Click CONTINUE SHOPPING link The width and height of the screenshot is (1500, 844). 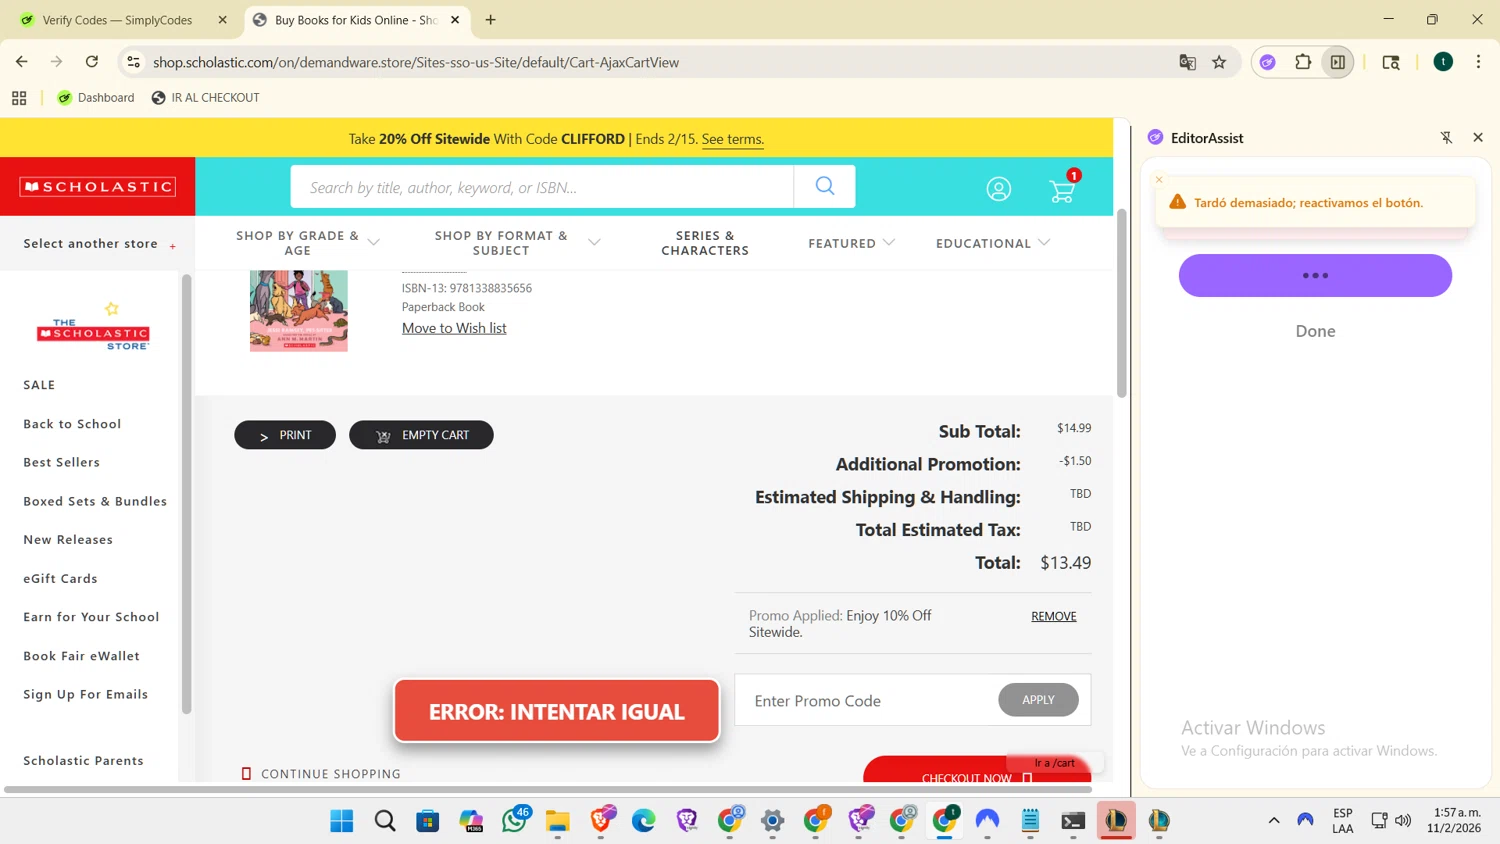(x=321, y=774)
